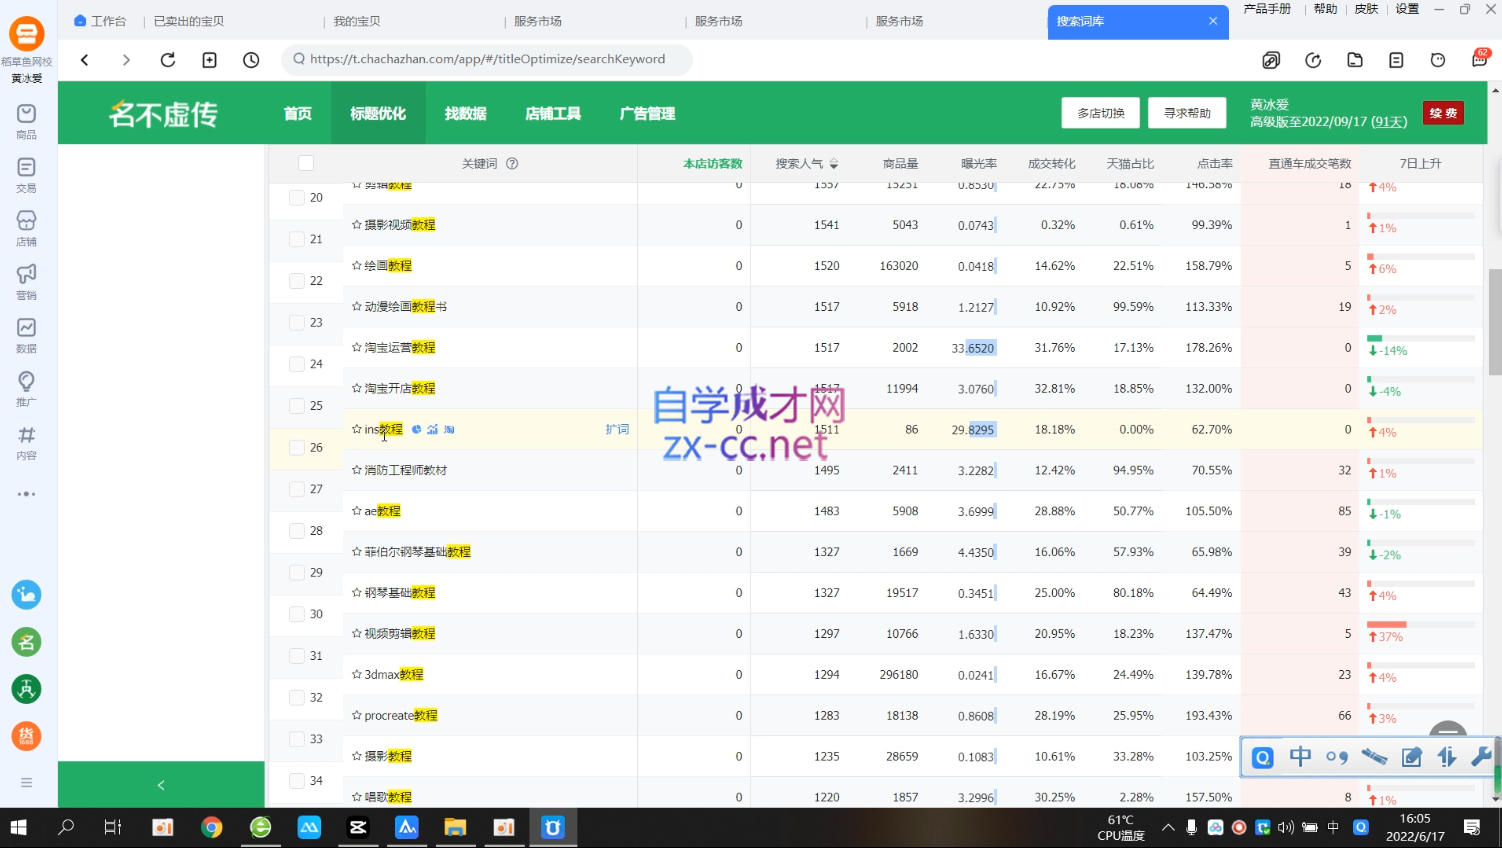
Task: Open the 皮肤 skin option
Action: pos(1366,9)
